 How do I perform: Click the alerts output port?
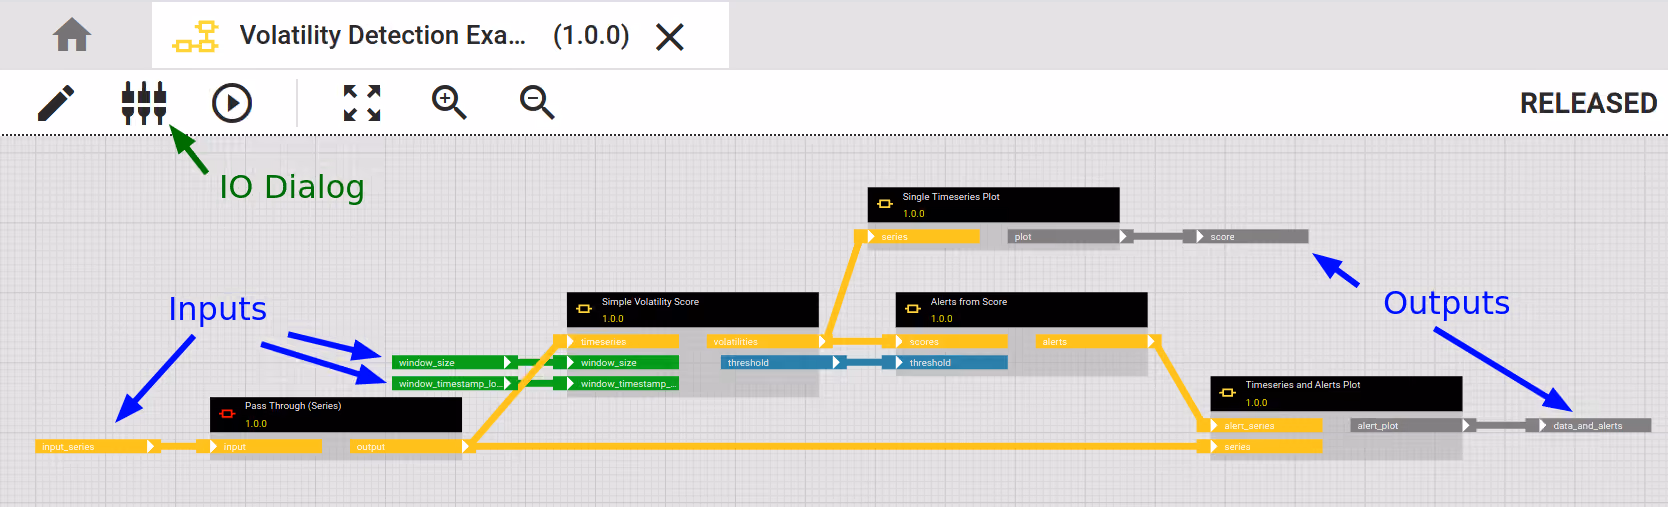(x=1097, y=342)
